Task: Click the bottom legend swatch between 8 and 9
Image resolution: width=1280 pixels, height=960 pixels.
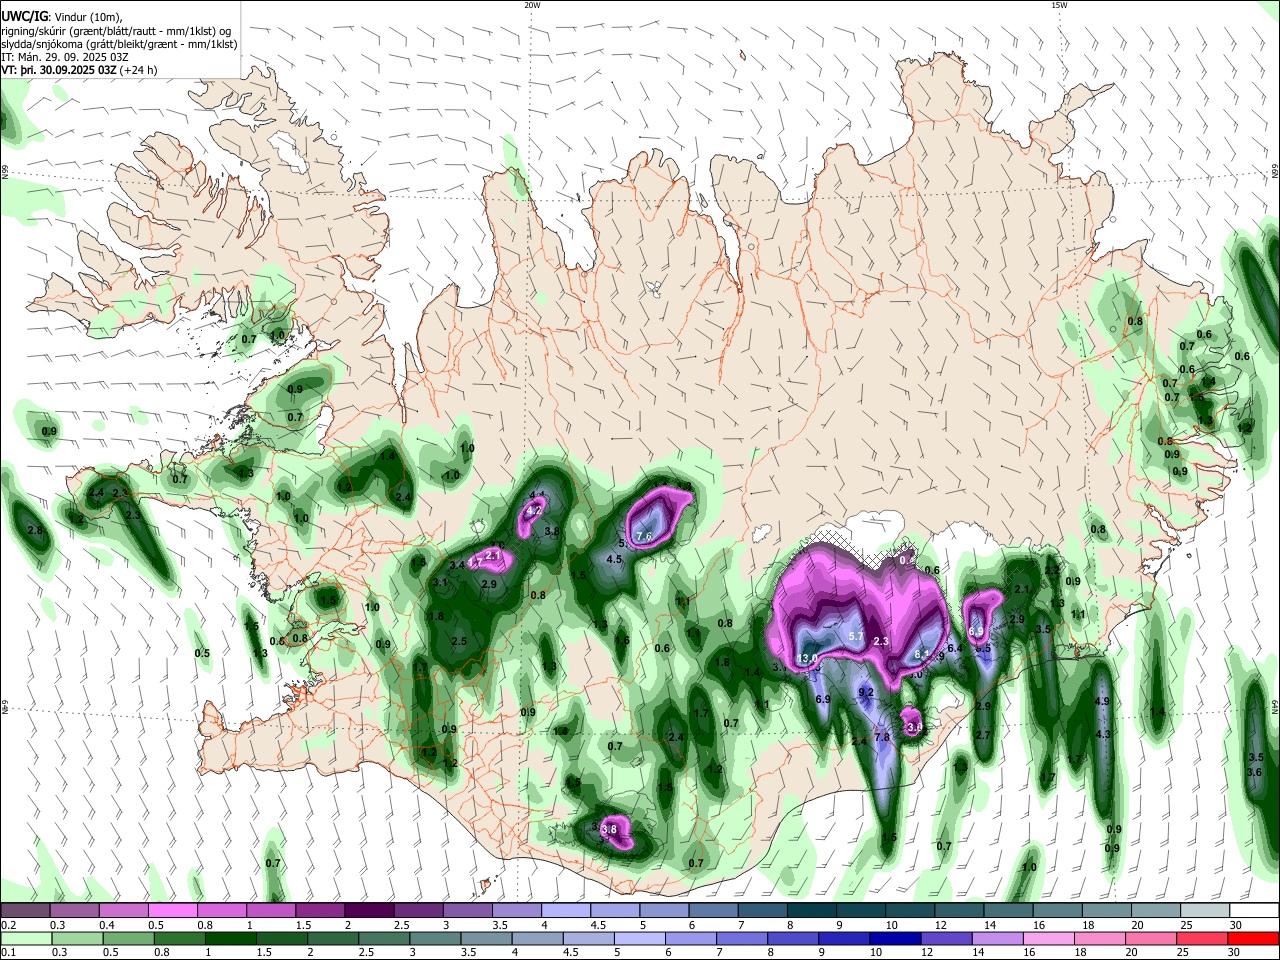Action: (793, 938)
